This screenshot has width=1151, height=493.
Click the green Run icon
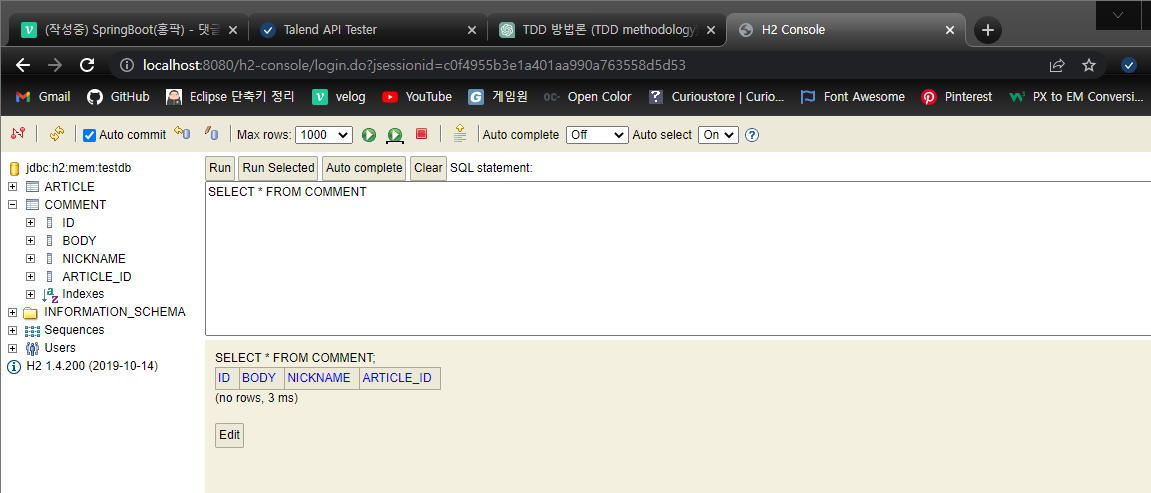(x=369, y=135)
